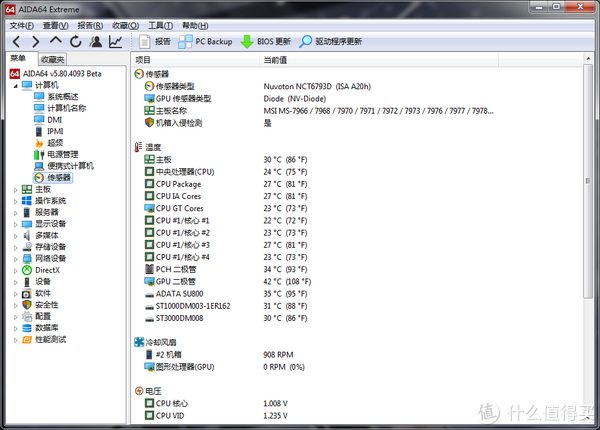600x430 pixels.
Task: Select the 机箱入侵检测 row
Action: coord(357,123)
